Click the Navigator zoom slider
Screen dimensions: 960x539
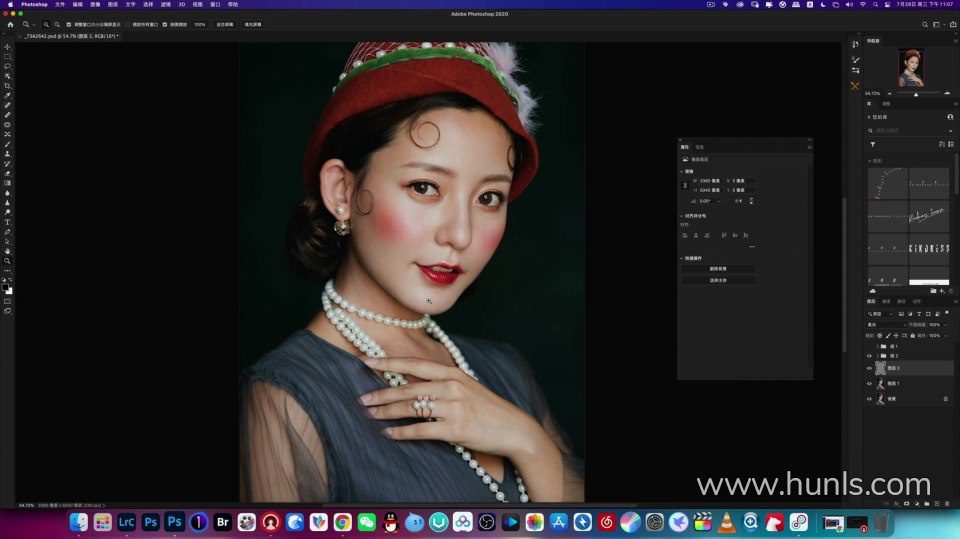point(917,94)
